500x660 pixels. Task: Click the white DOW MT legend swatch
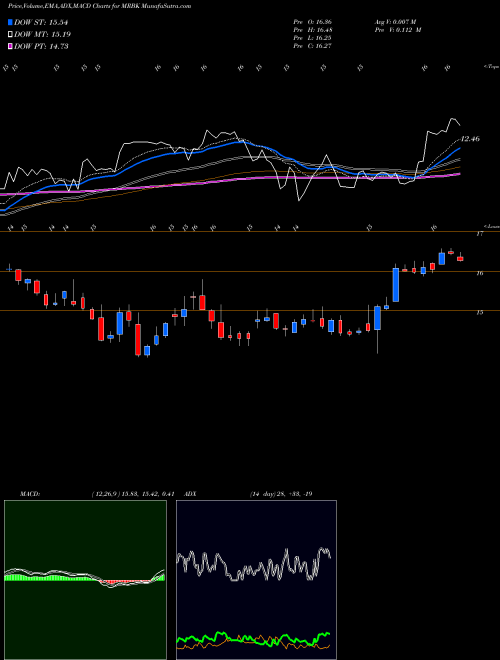click(10, 35)
